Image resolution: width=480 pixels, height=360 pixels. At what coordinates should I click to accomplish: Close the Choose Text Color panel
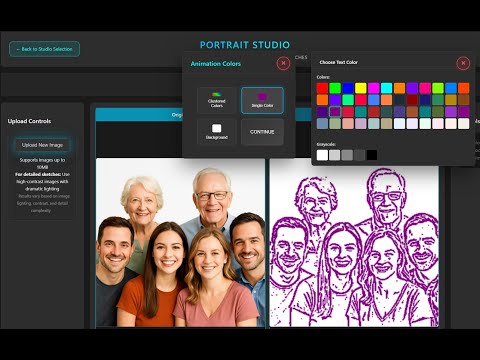point(463,63)
